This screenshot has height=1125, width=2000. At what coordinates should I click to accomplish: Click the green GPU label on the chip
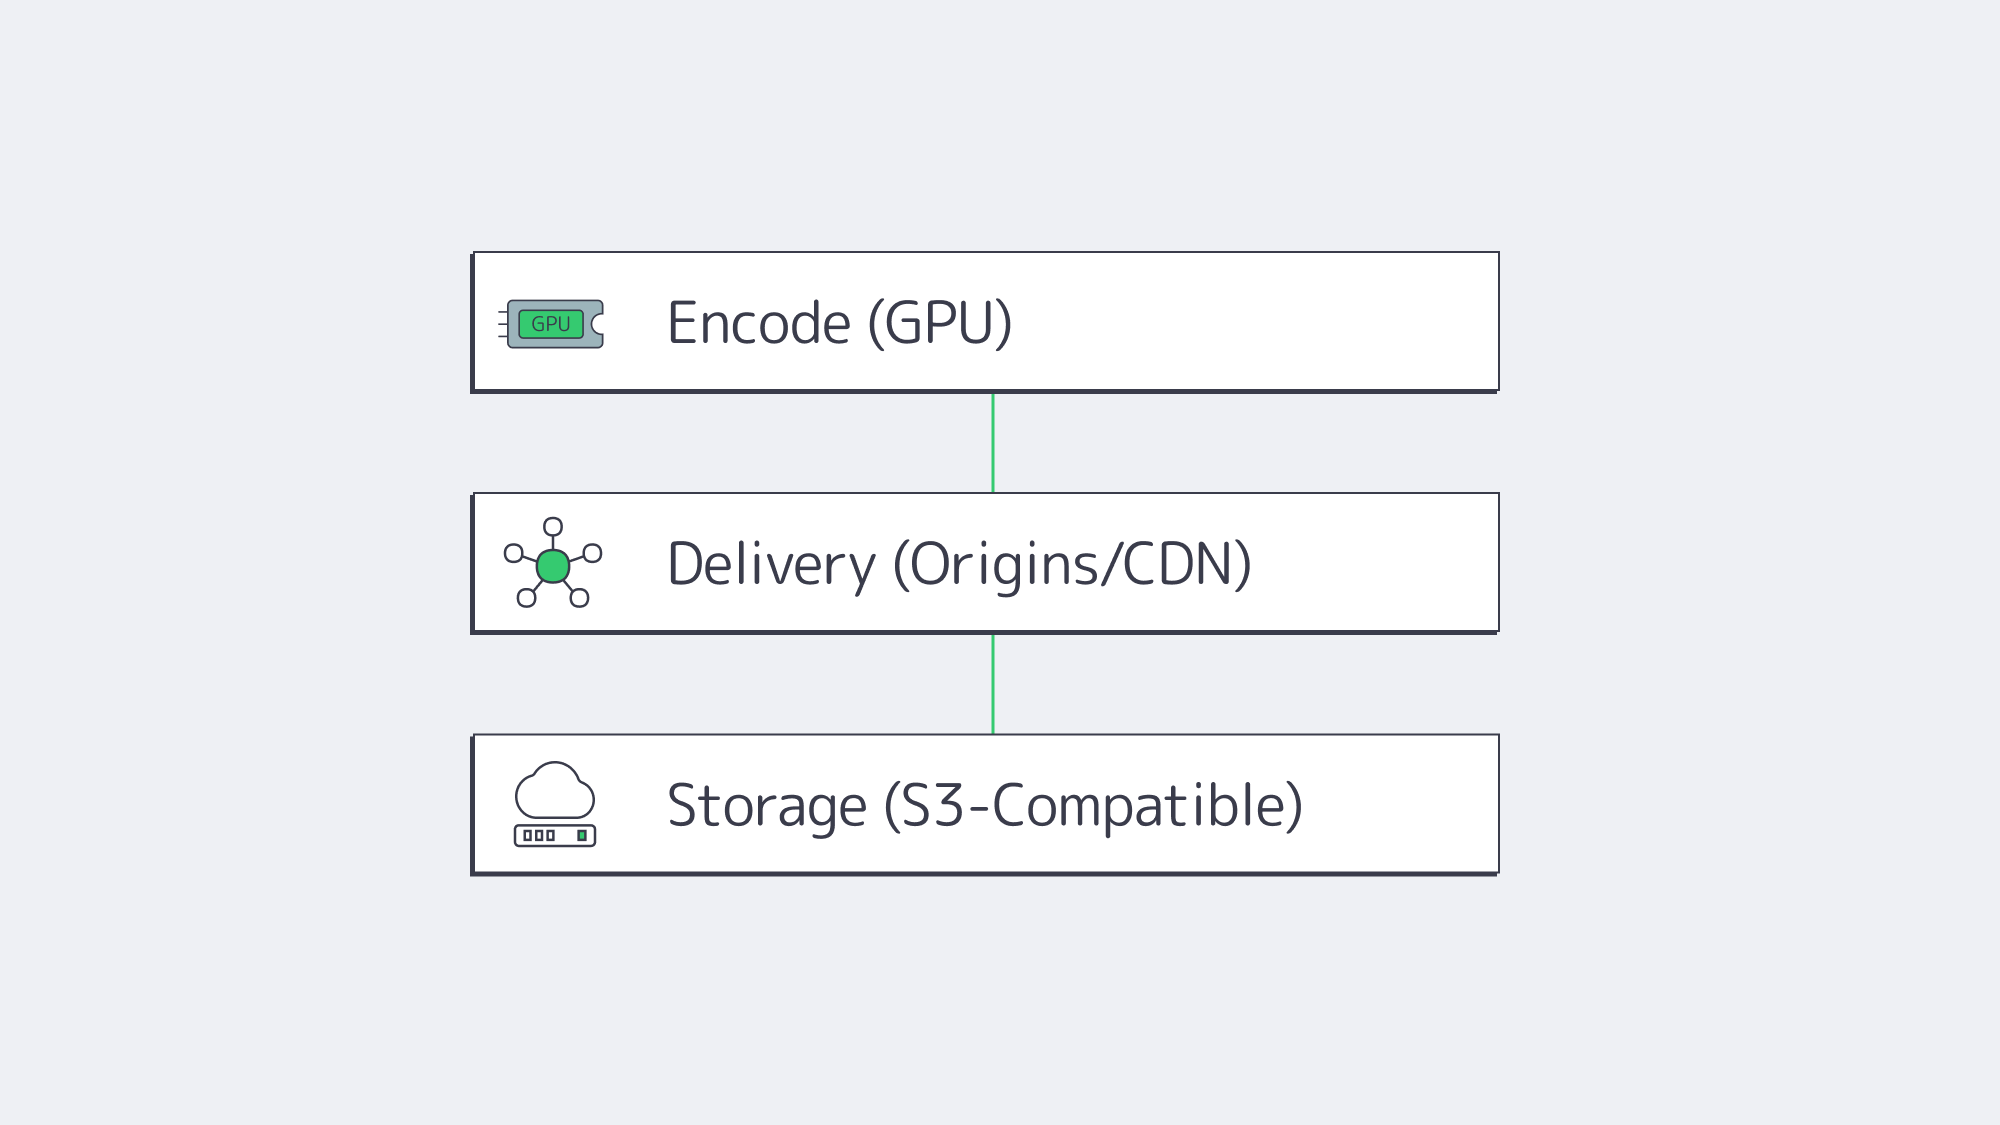[550, 324]
